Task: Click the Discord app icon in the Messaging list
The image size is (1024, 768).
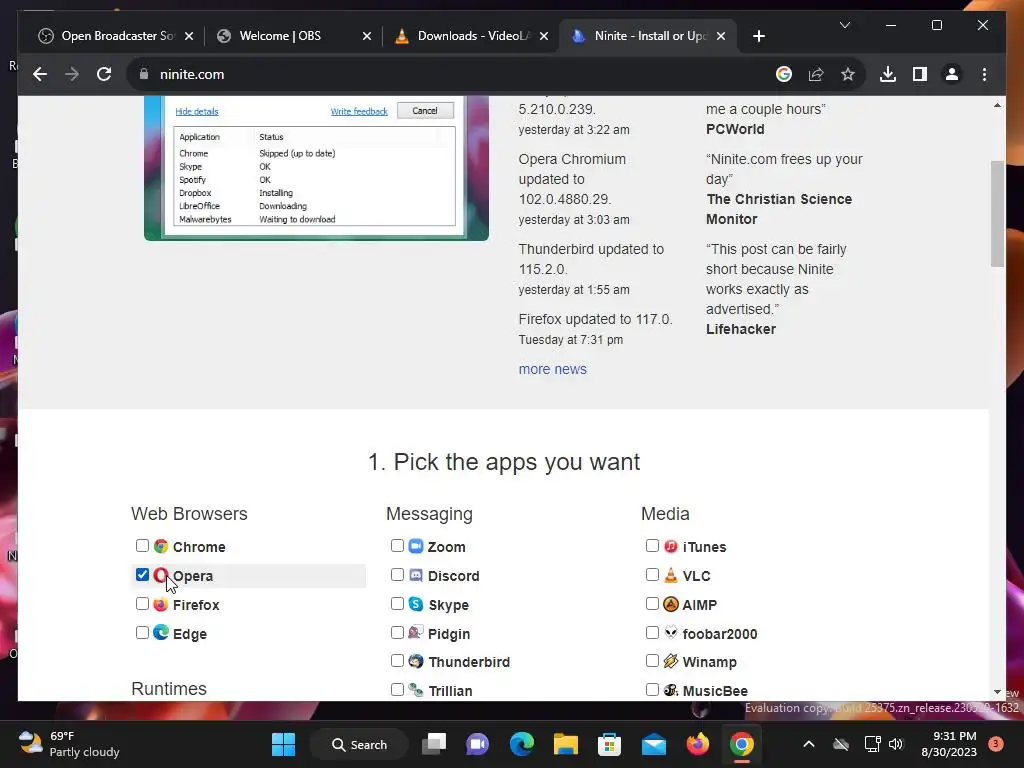Action: tap(416, 575)
